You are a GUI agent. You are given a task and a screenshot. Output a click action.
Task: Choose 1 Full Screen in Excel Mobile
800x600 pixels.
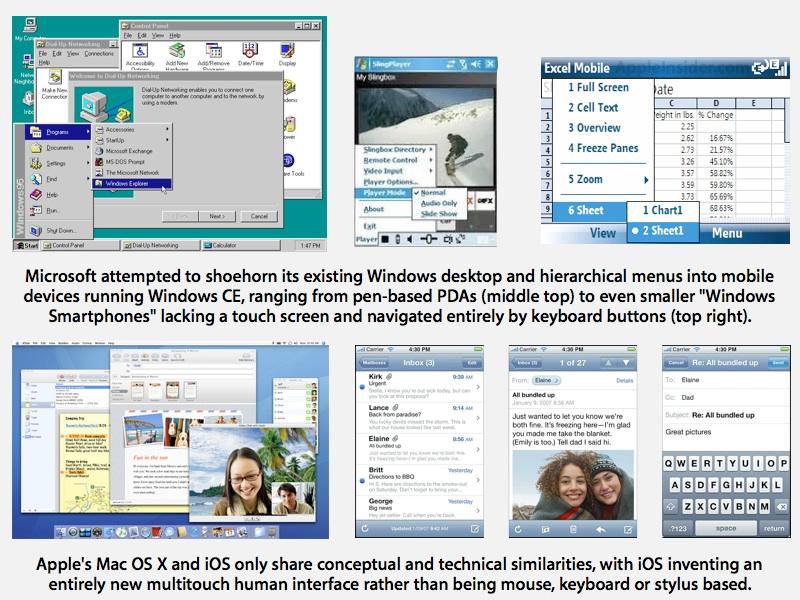(603, 87)
